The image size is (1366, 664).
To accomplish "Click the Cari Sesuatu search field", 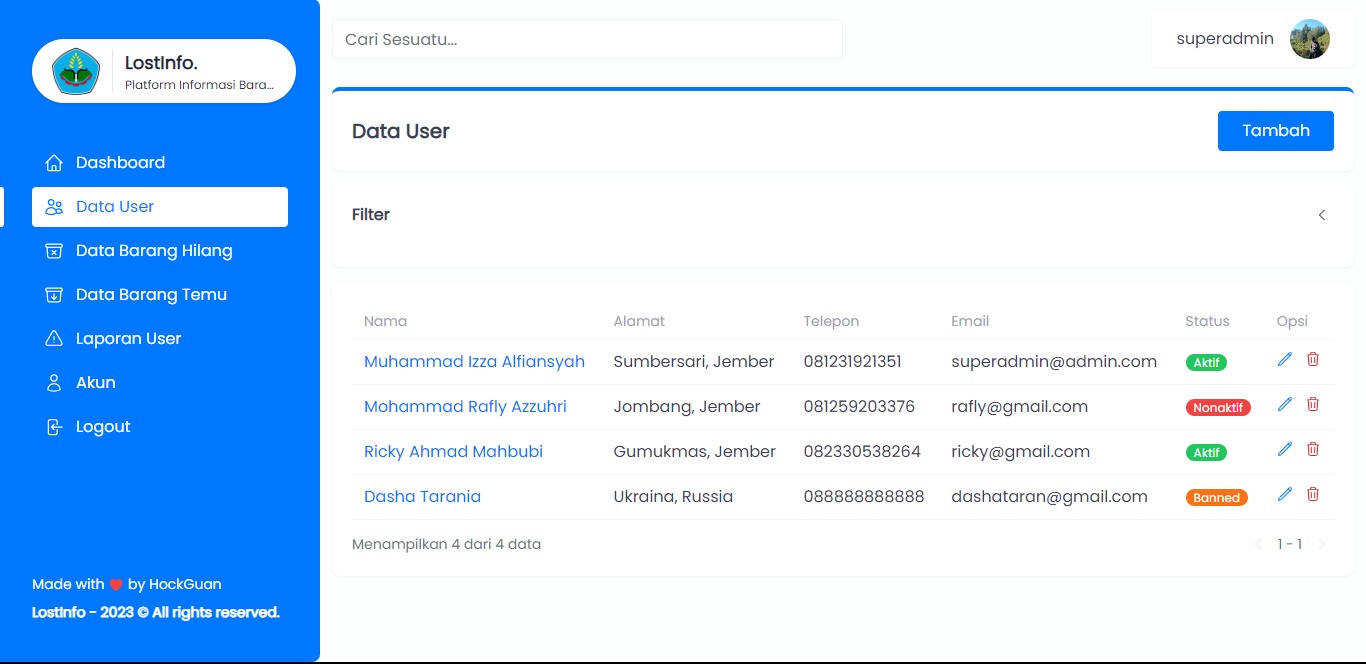I will (587, 40).
